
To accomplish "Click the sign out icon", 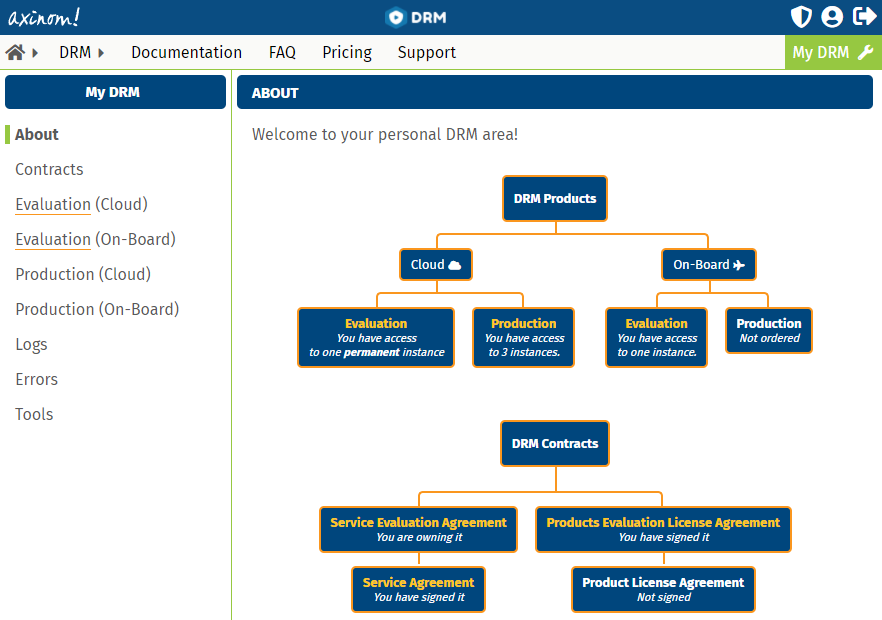I will pyautogui.click(x=864, y=16).
